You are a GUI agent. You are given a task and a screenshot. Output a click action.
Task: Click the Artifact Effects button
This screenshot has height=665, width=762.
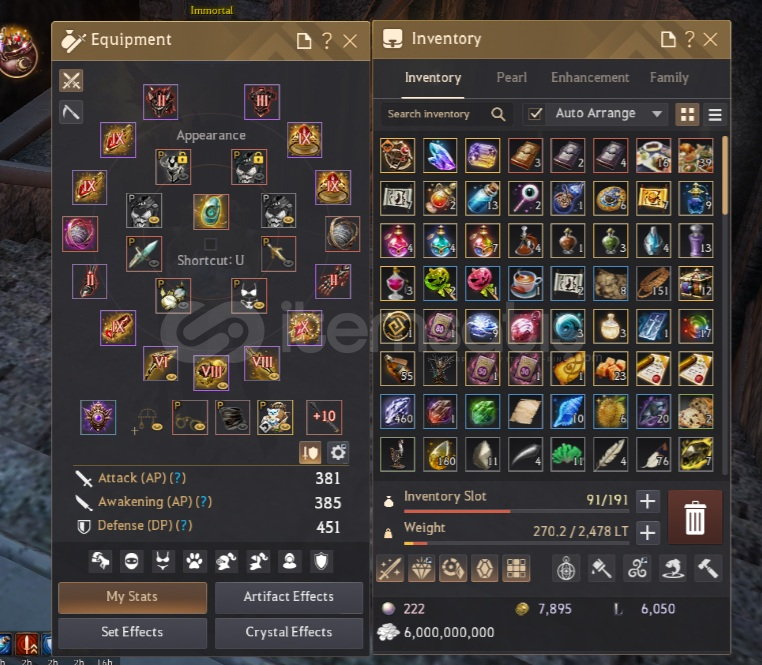tap(289, 597)
